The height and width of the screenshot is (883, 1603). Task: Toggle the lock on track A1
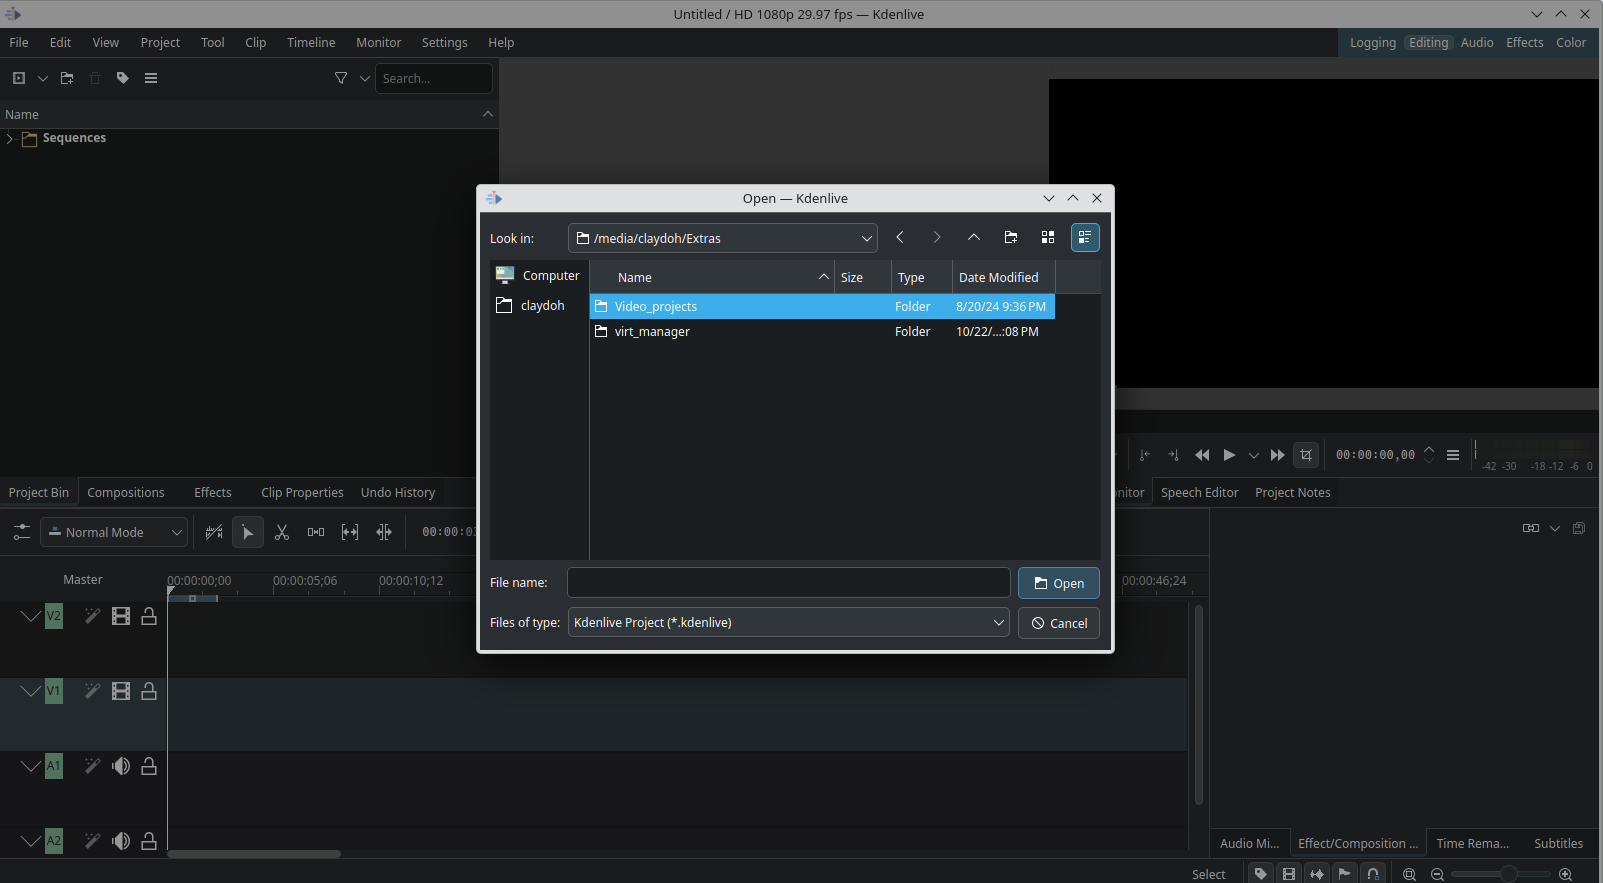[149, 766]
